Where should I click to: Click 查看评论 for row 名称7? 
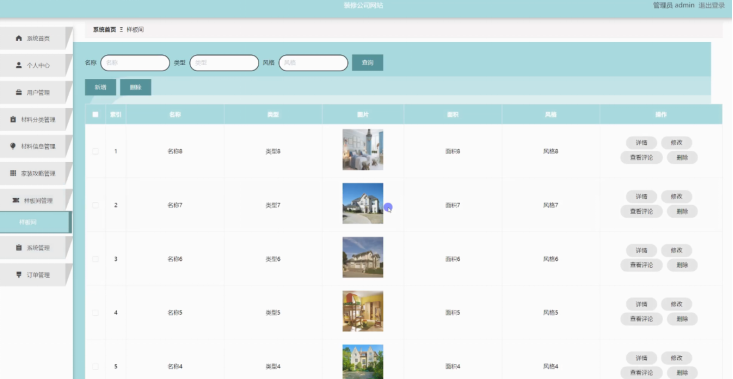(x=641, y=211)
